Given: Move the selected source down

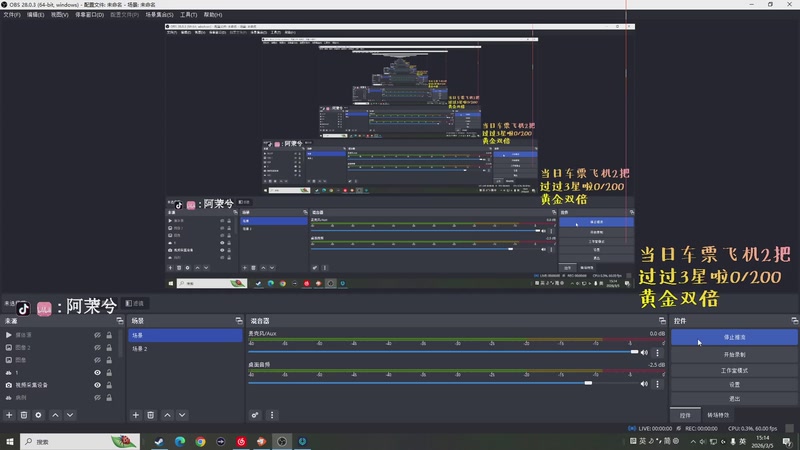Looking at the screenshot, I should pyautogui.click(x=70, y=415).
